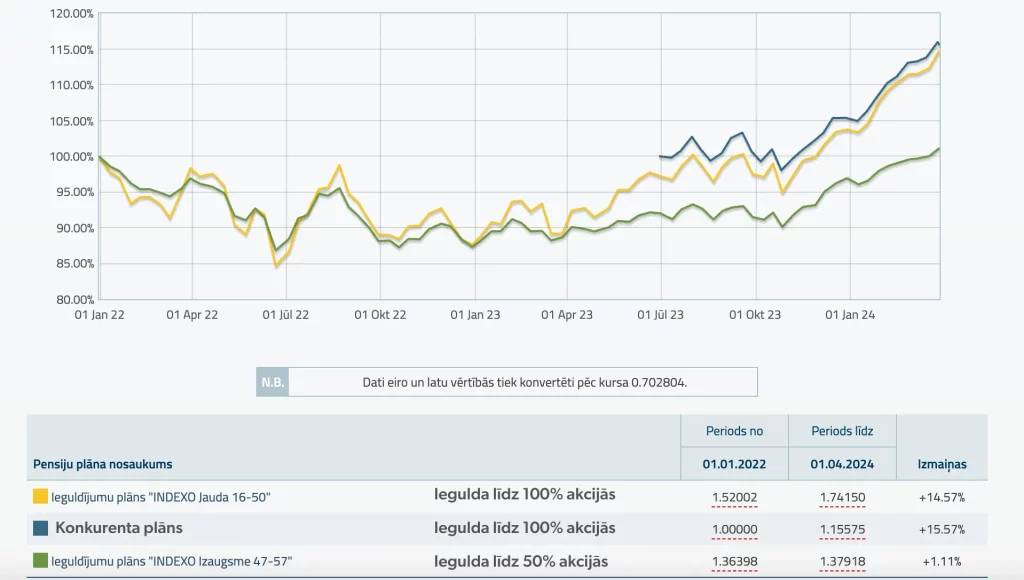Click the blue Konkurenta plāns color swatch
The height and width of the screenshot is (580, 1024).
point(40,528)
